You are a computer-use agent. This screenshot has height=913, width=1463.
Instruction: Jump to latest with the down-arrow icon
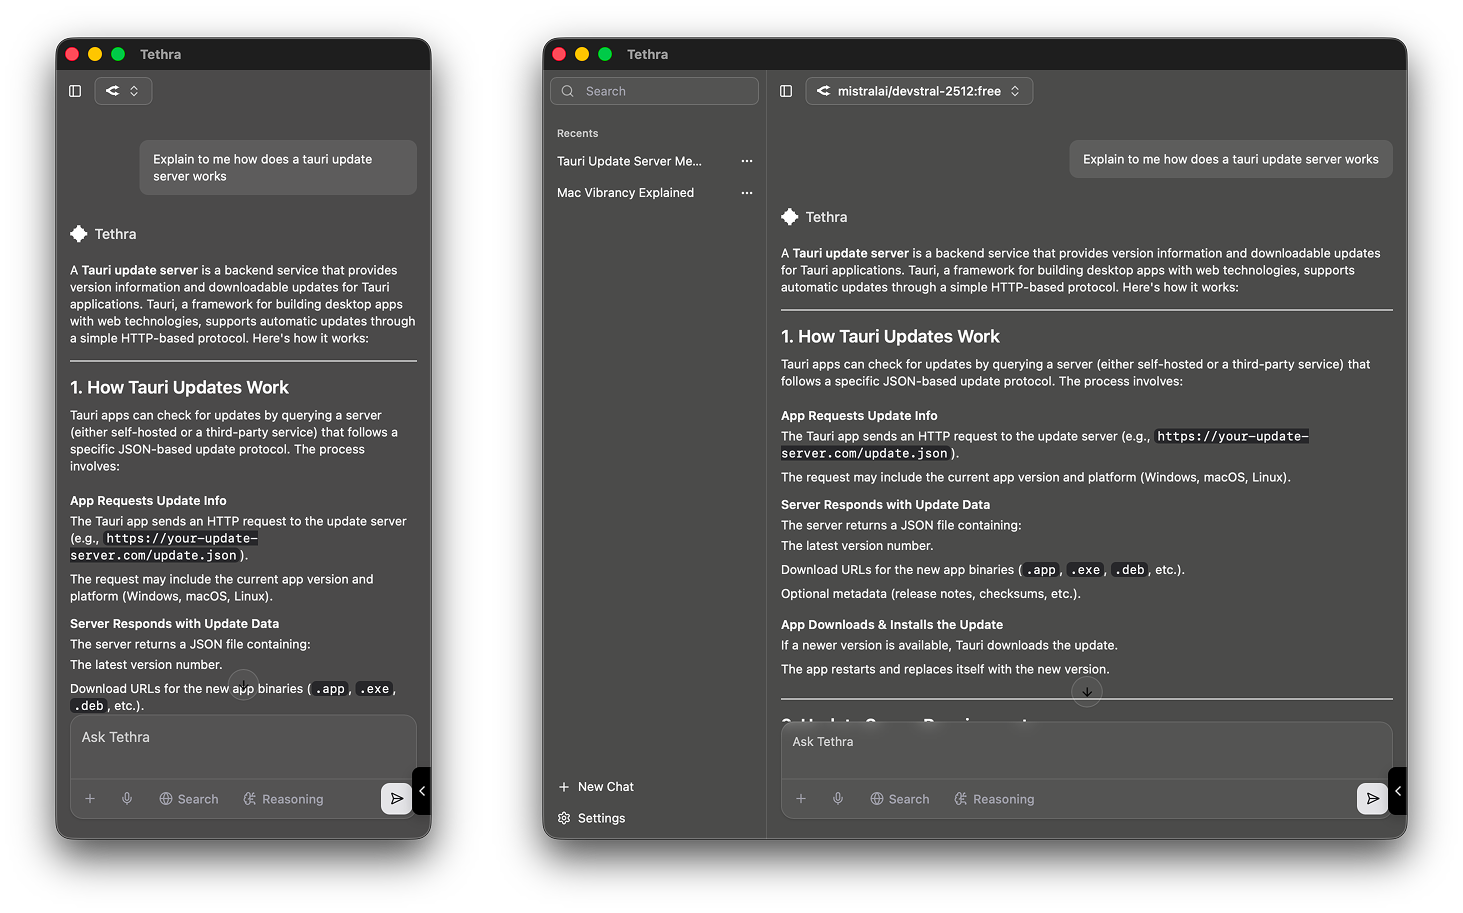[x=1086, y=691]
